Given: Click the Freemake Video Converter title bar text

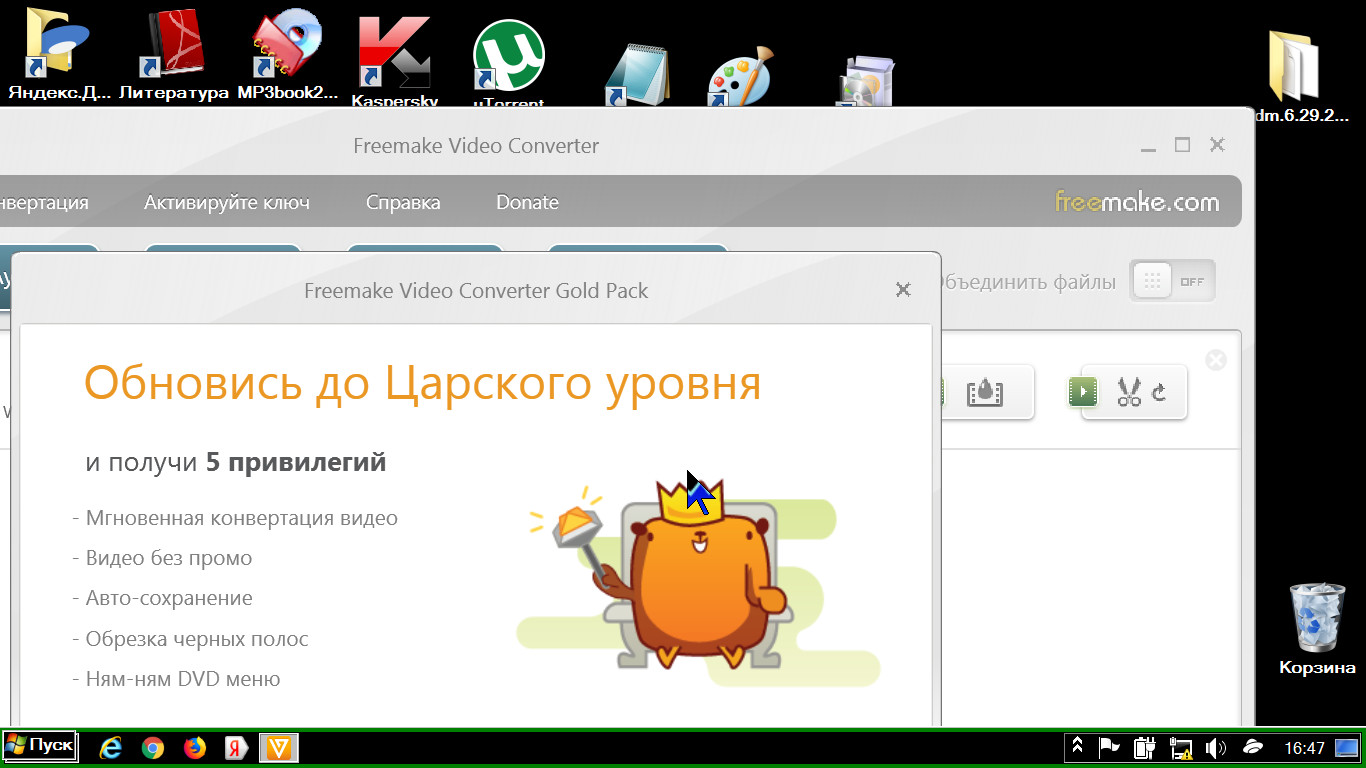Looking at the screenshot, I should (476, 145).
